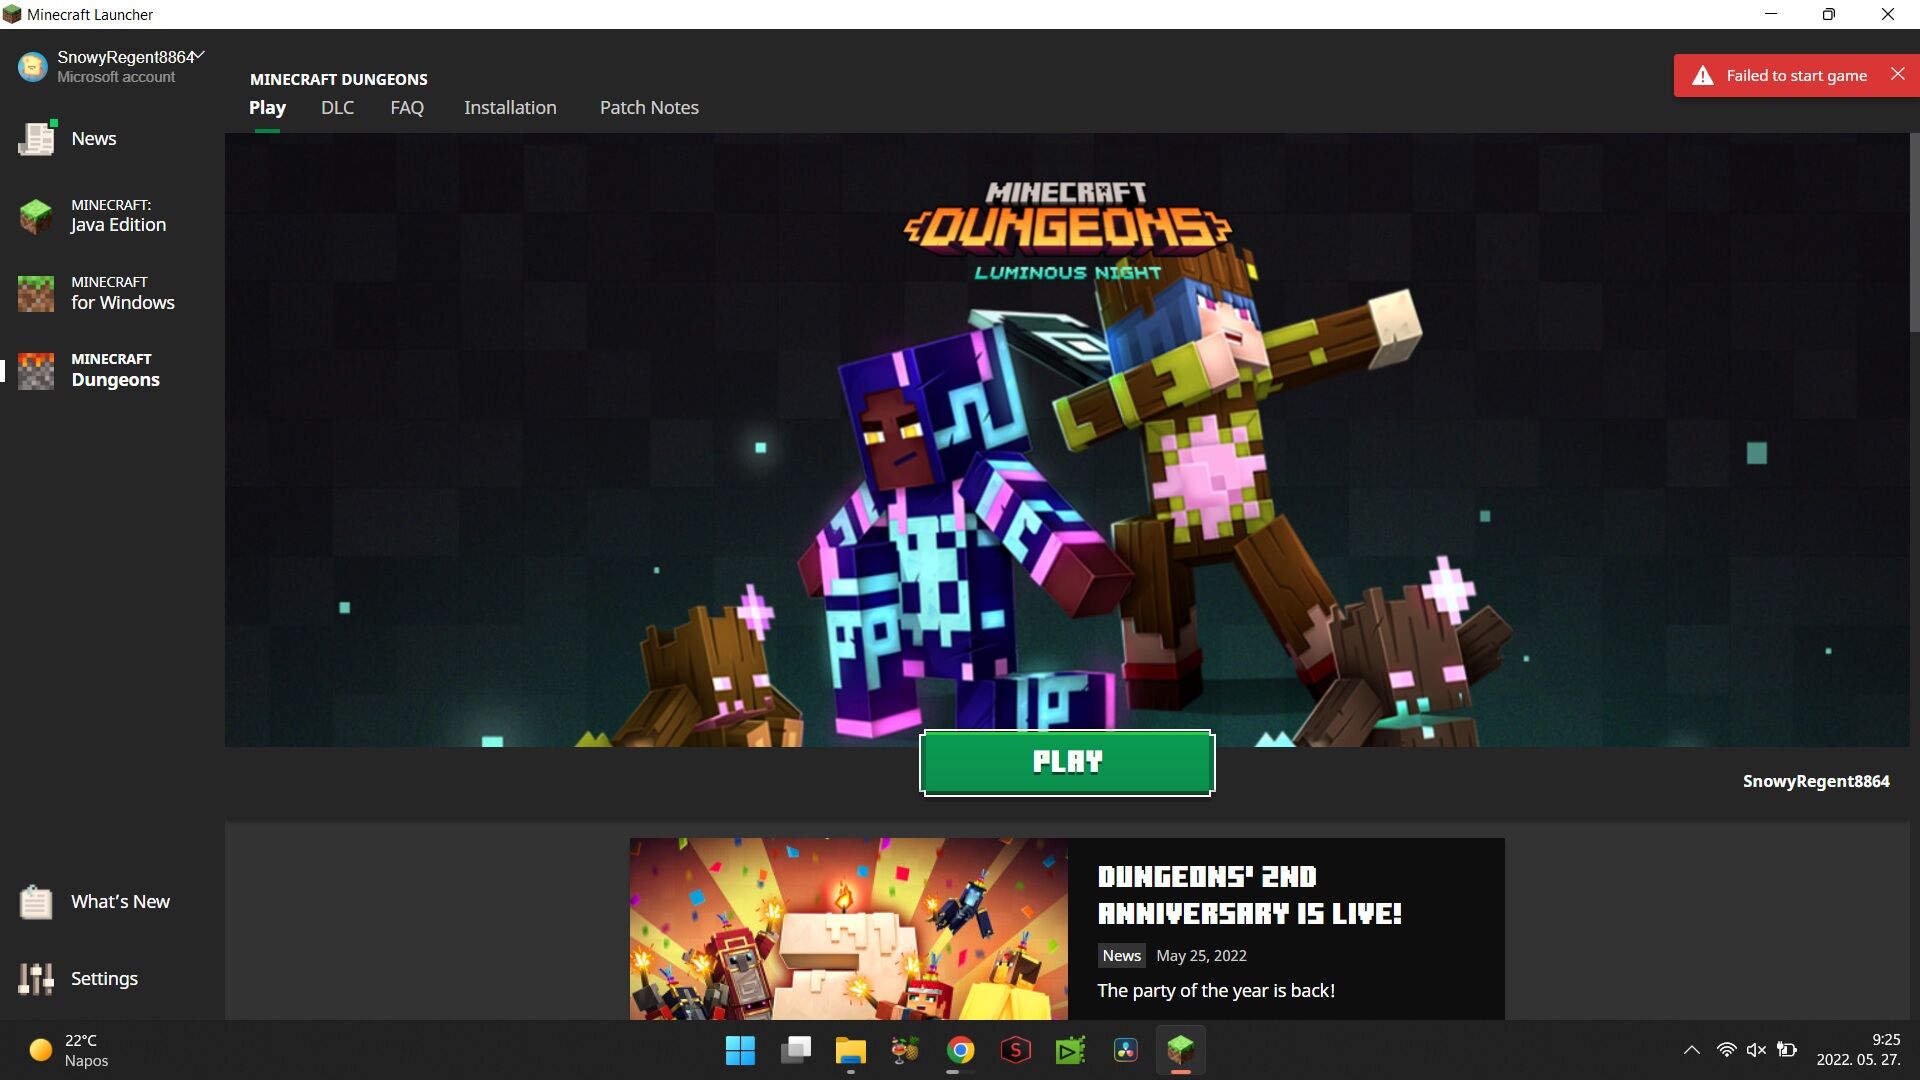Select Minecraft Dungeons sidebar icon
This screenshot has width=1920, height=1080.
pos(36,370)
